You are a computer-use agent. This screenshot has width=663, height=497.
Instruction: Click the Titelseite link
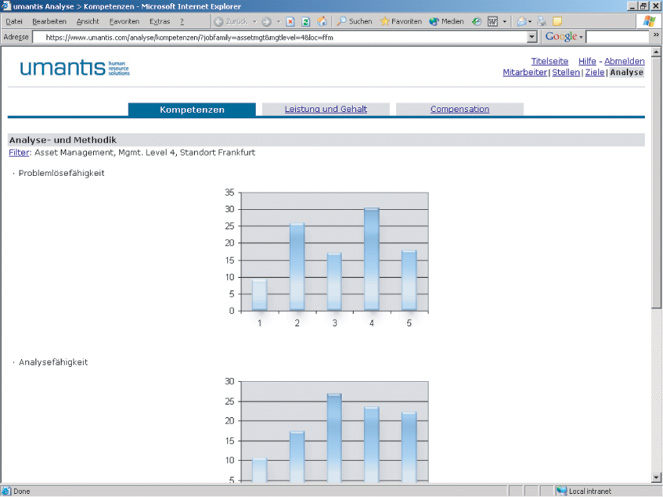(x=549, y=61)
